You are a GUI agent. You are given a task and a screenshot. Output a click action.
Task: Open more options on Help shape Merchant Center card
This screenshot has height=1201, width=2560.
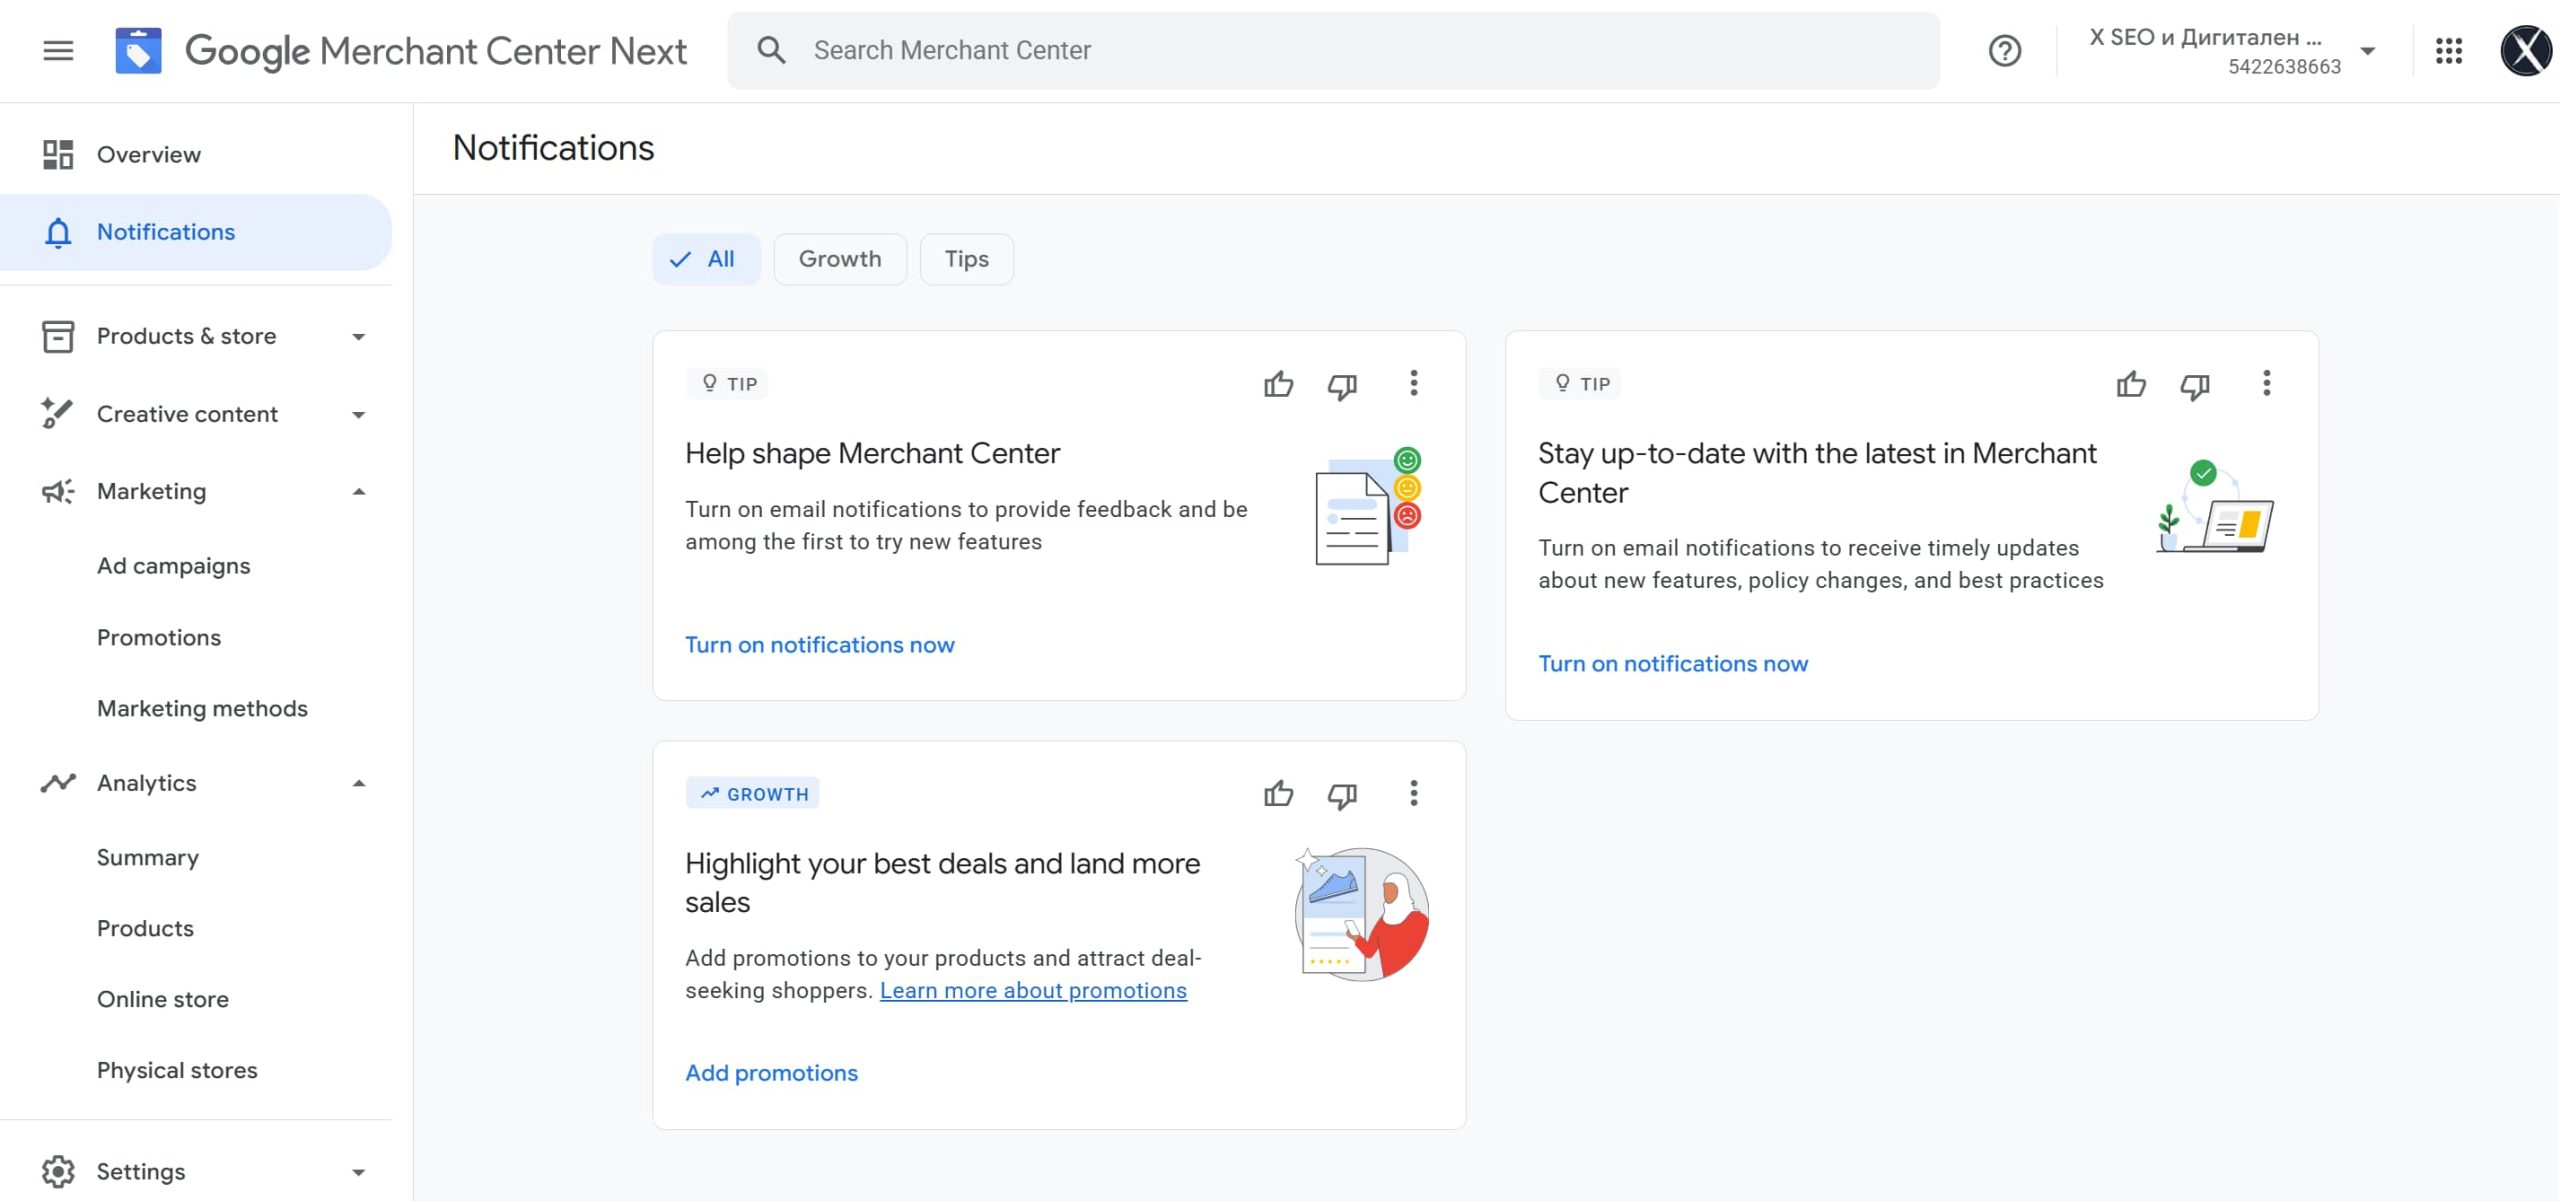coord(1413,383)
